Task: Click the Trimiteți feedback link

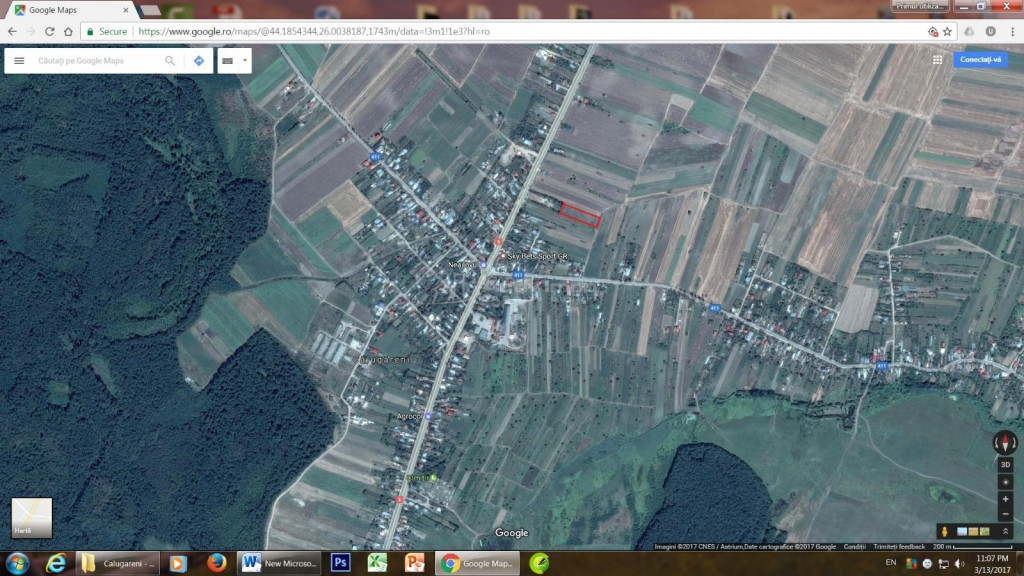Action: 899,547
